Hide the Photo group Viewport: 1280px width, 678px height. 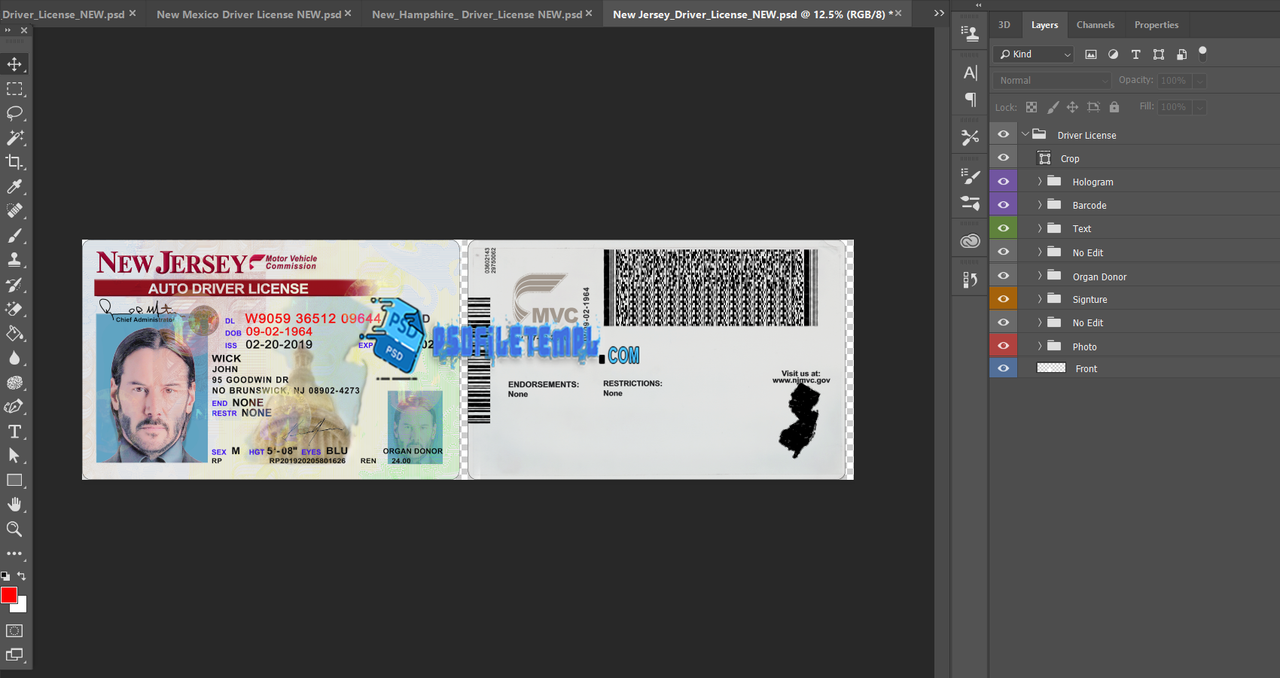(x=1003, y=346)
